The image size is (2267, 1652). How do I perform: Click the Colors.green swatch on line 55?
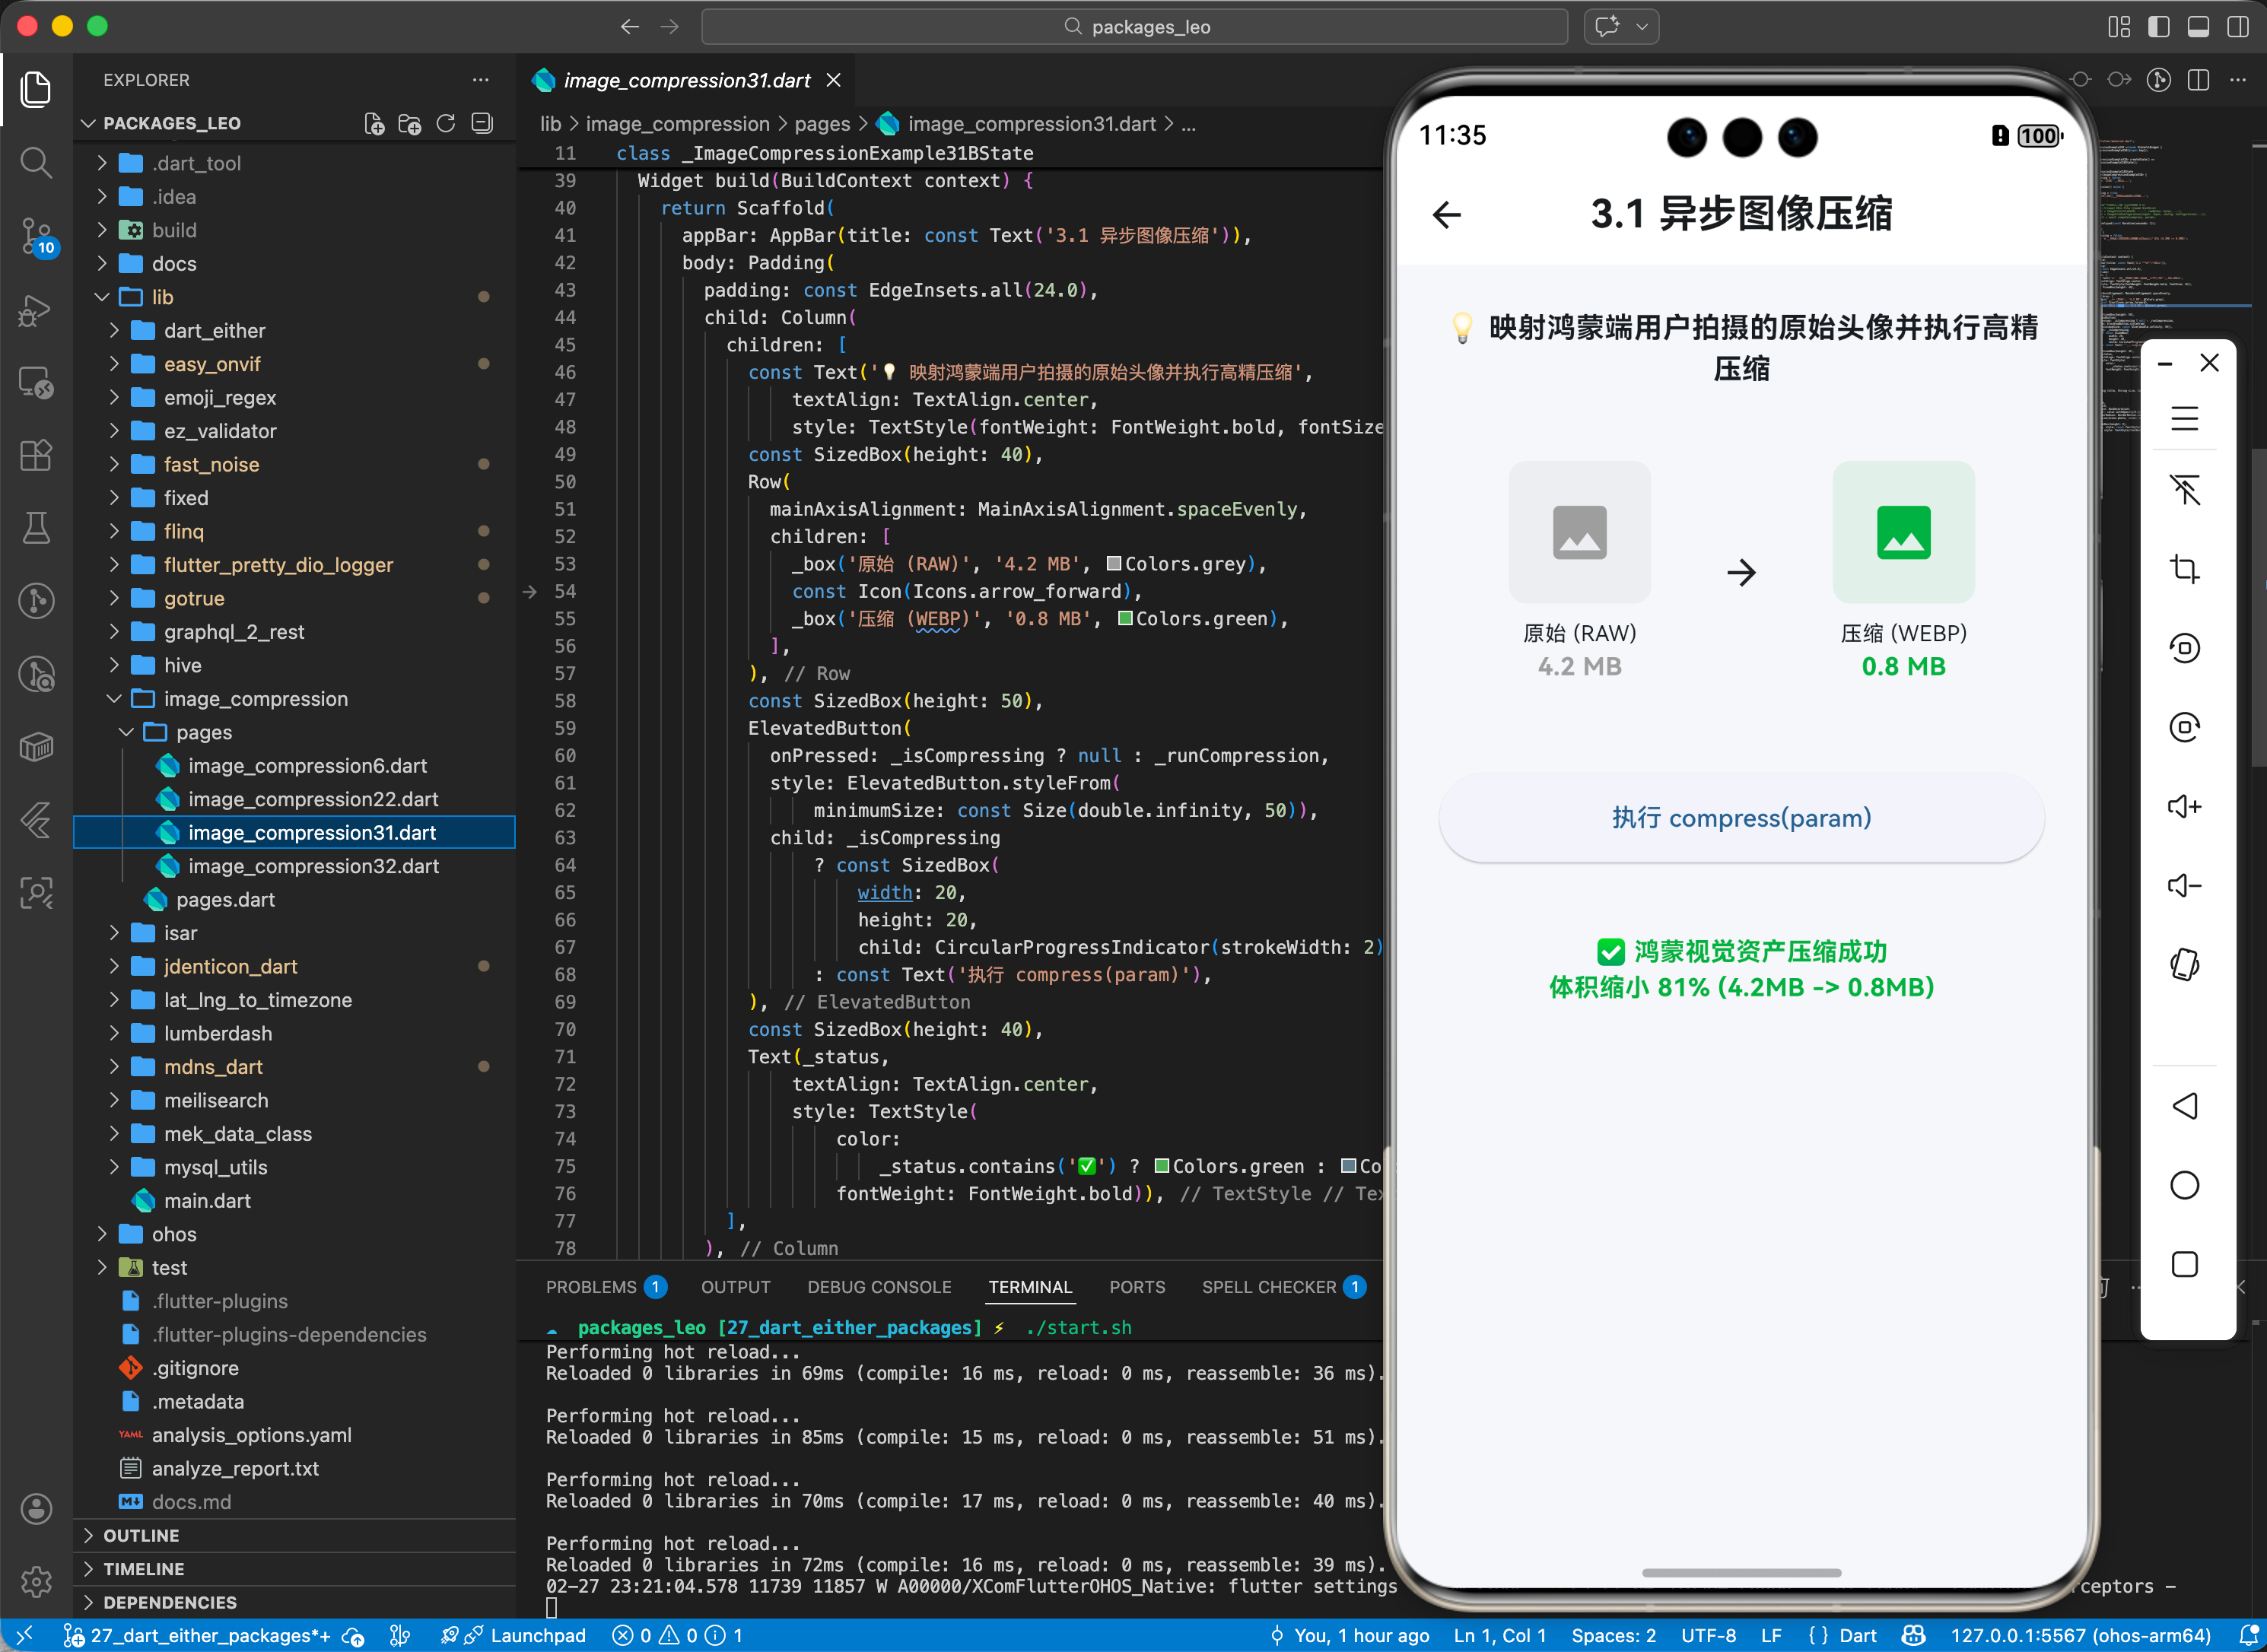pos(1125,619)
